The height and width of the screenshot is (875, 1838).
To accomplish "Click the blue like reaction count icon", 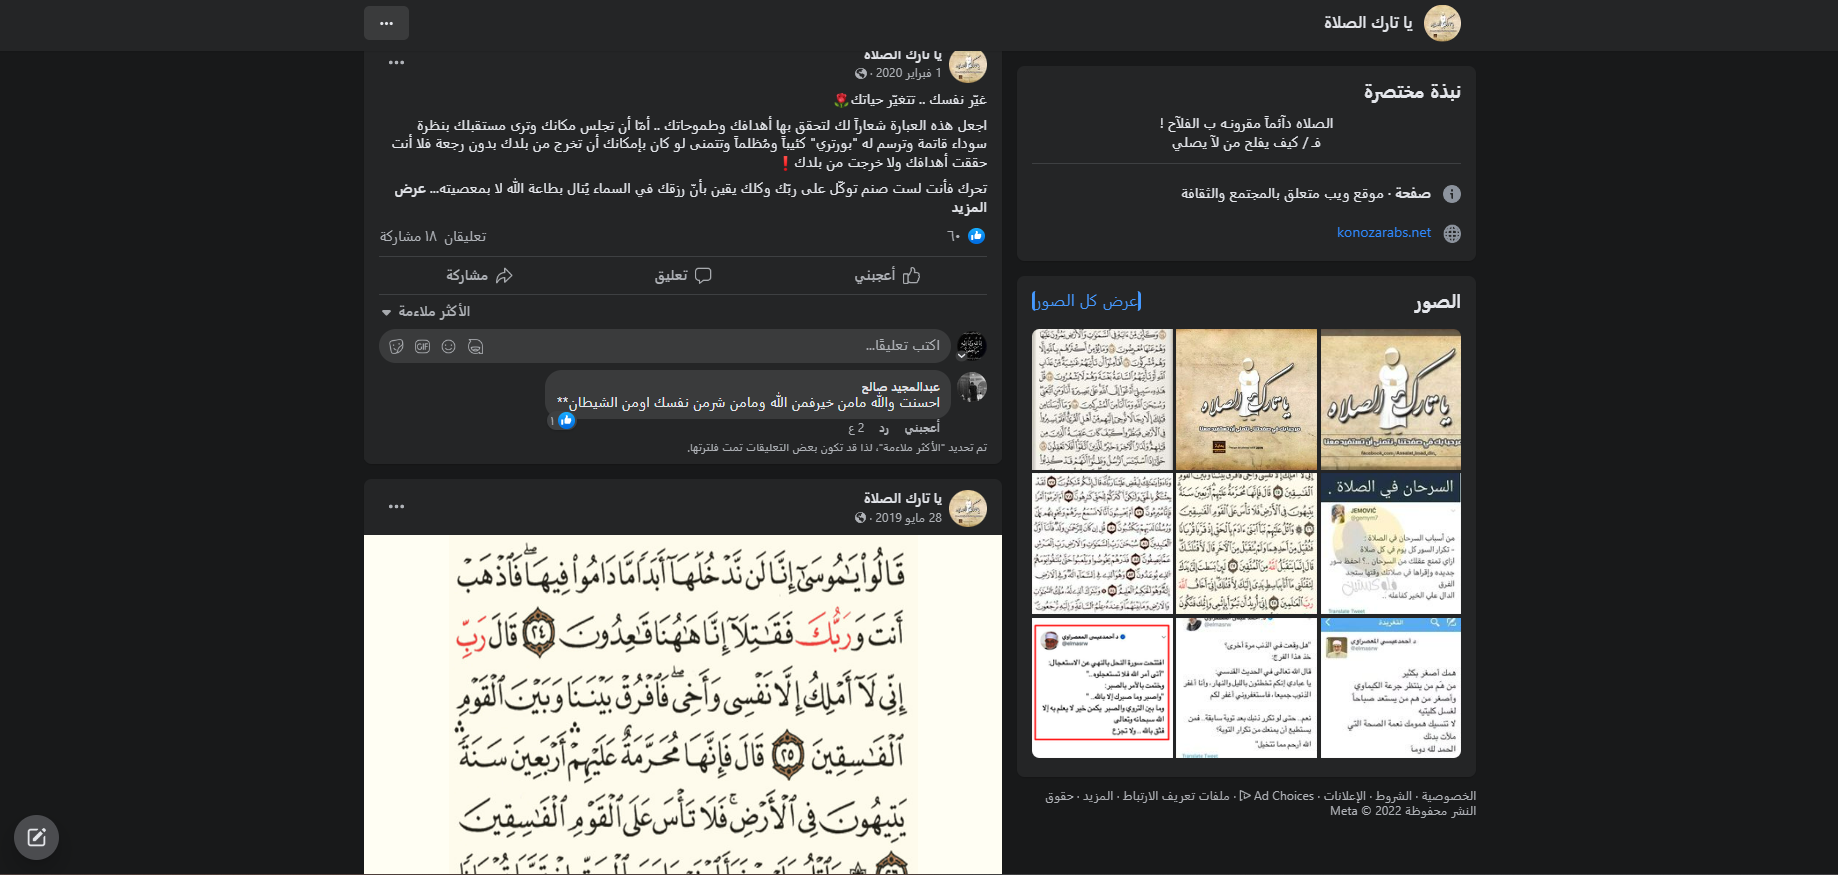I will pyautogui.click(x=976, y=236).
